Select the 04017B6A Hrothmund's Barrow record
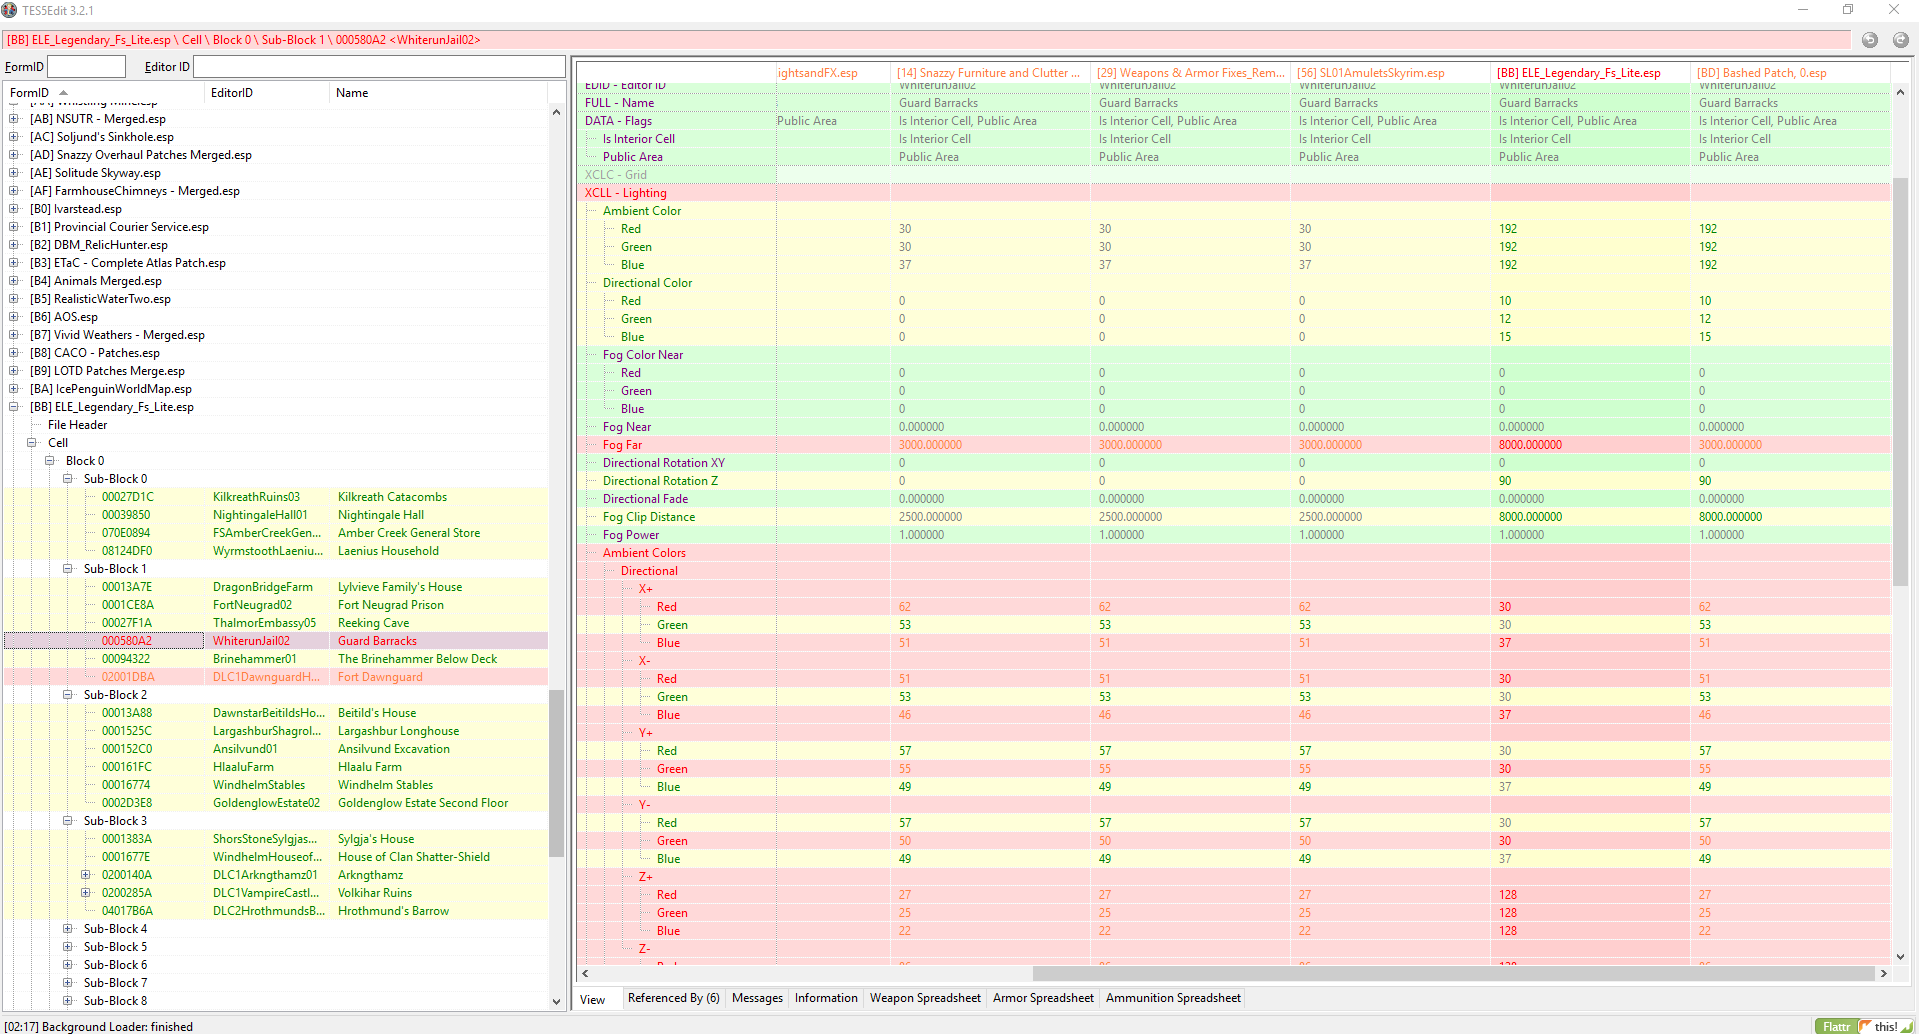Image resolution: width=1919 pixels, height=1034 pixels. click(276, 911)
